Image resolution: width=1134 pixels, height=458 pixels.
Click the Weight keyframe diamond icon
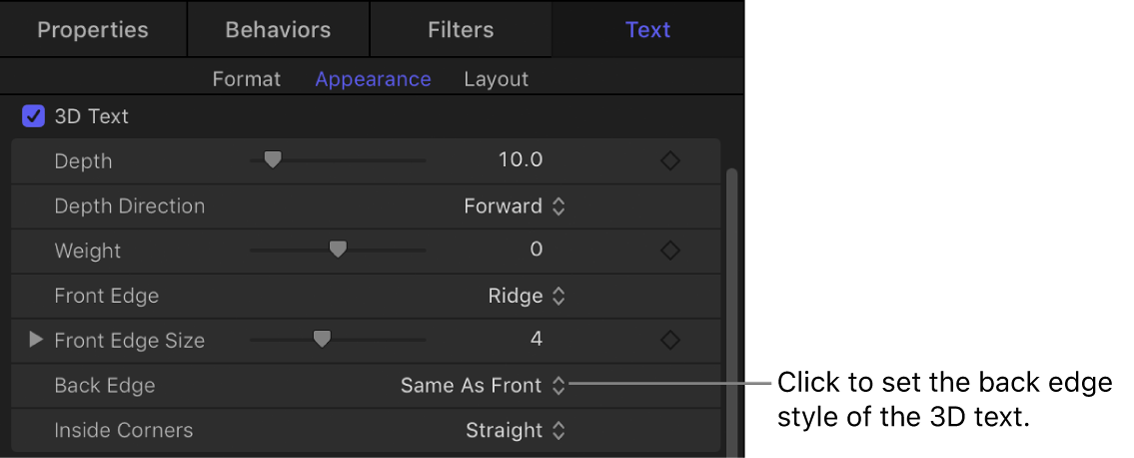[671, 250]
